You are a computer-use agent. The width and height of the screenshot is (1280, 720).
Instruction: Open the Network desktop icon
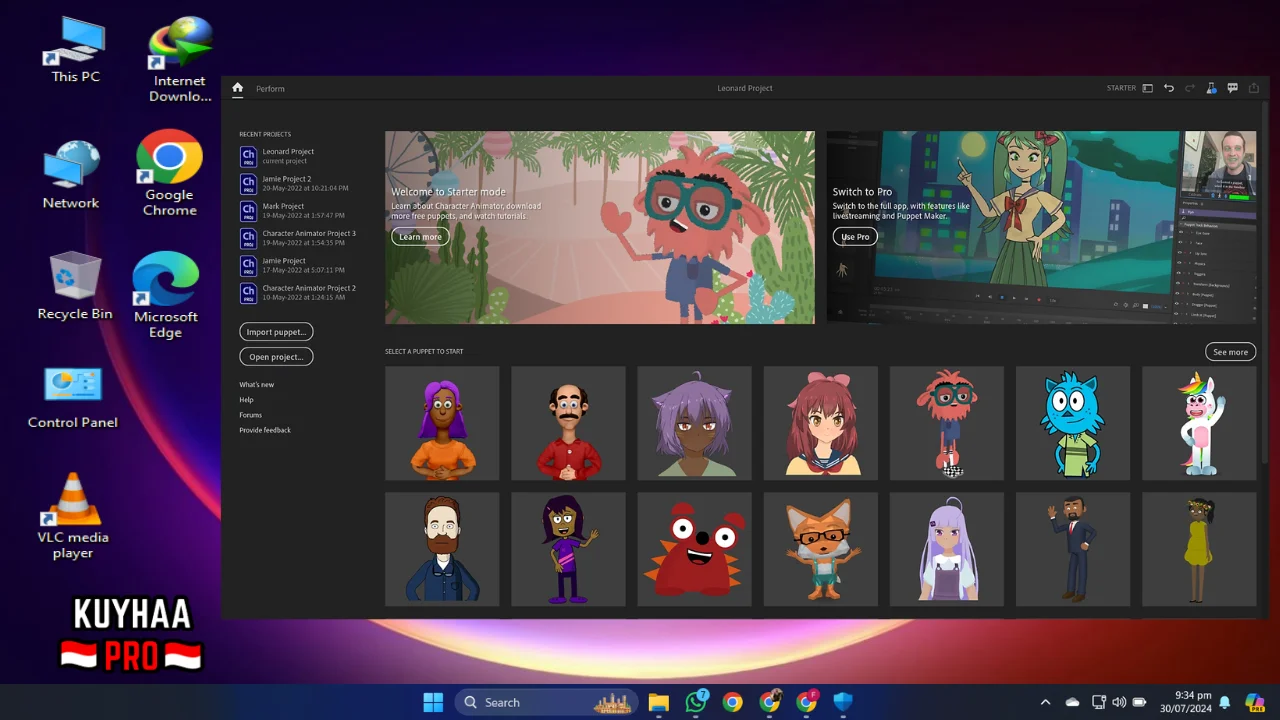point(71,175)
